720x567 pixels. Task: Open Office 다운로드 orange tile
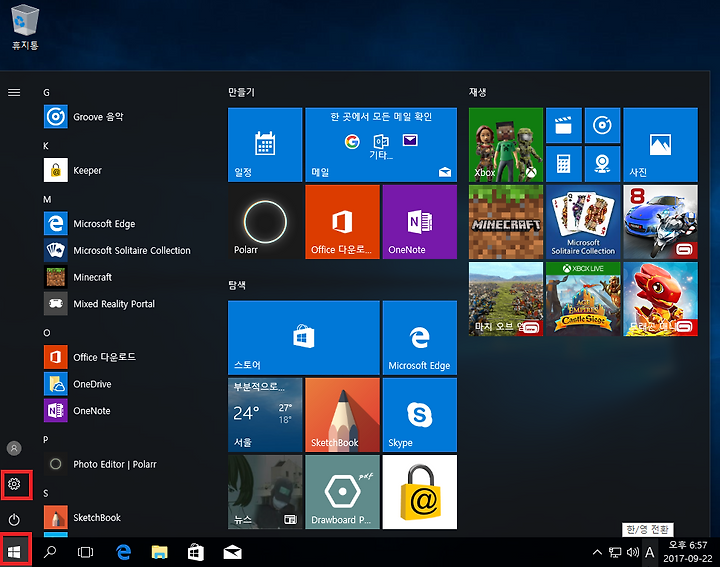342,222
